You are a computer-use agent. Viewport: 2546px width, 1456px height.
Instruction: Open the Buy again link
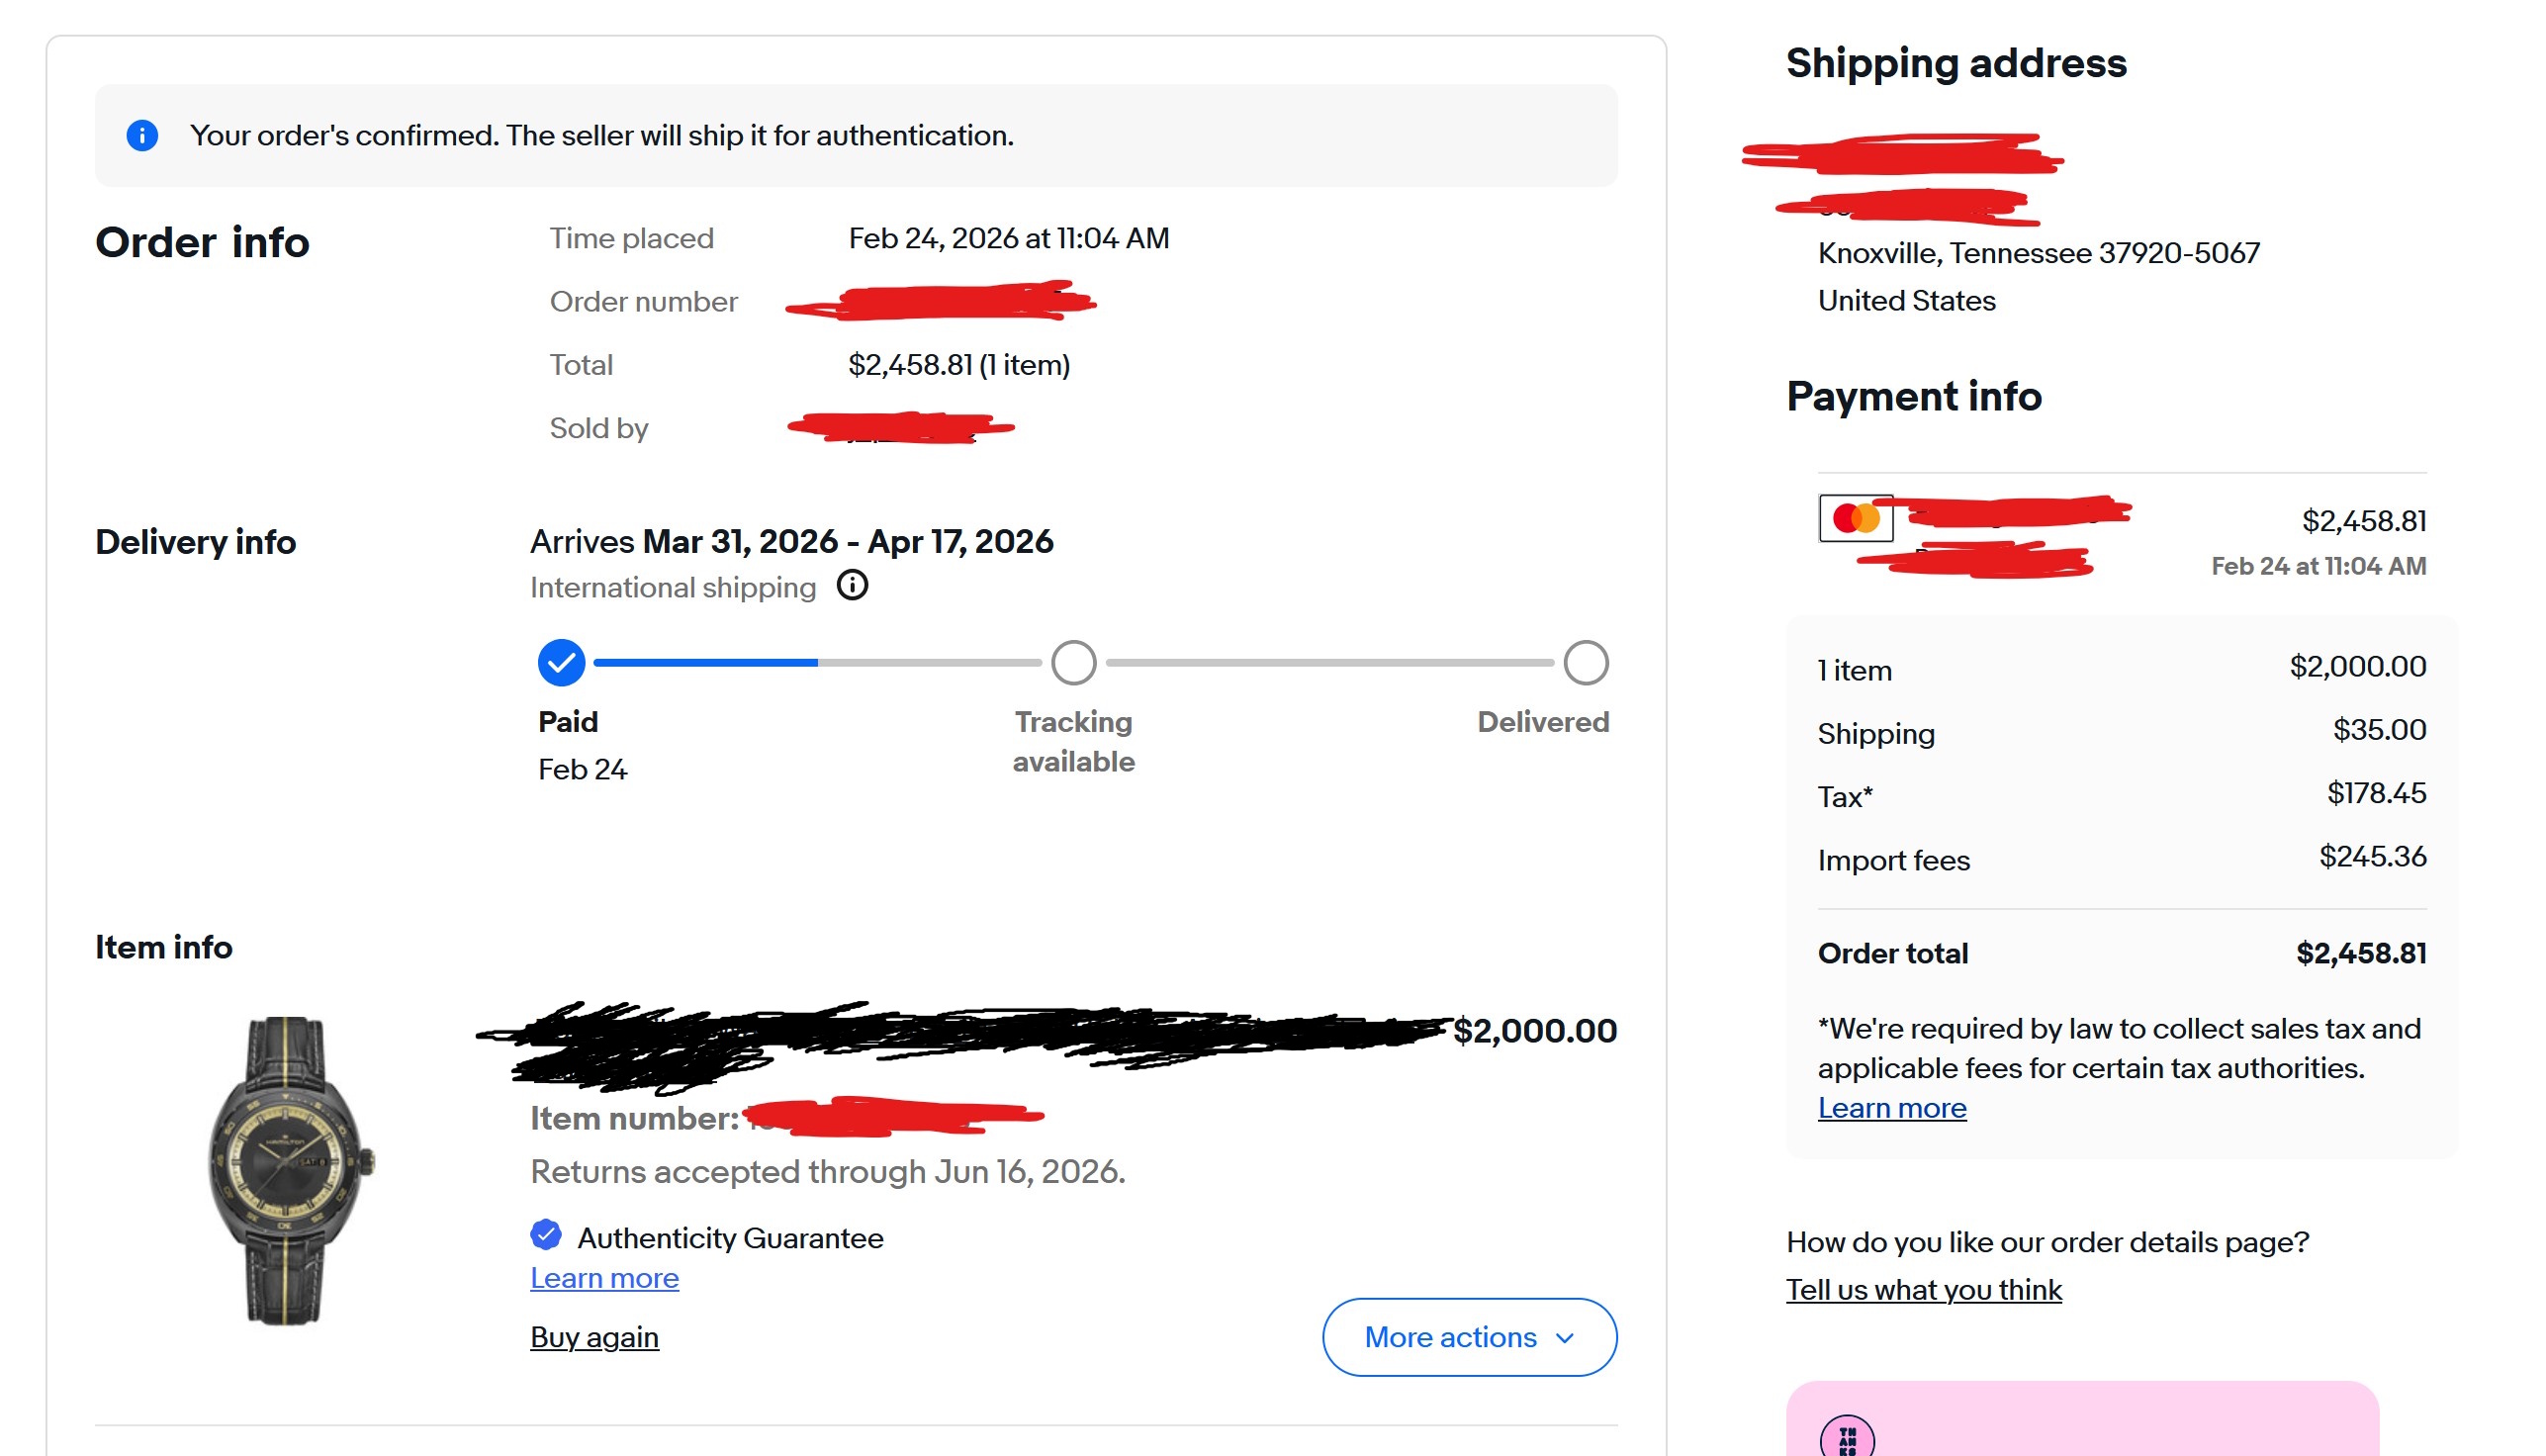click(594, 1337)
